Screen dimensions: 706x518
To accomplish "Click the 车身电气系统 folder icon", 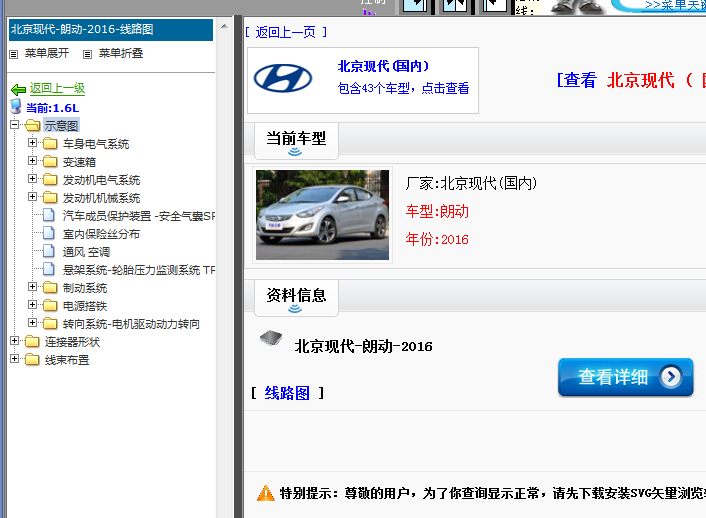I will [50, 144].
